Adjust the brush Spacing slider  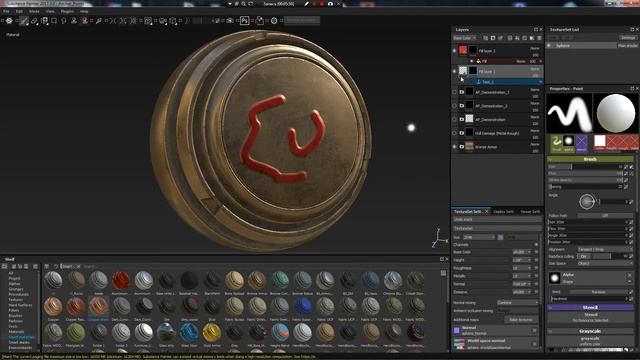(x=585, y=187)
